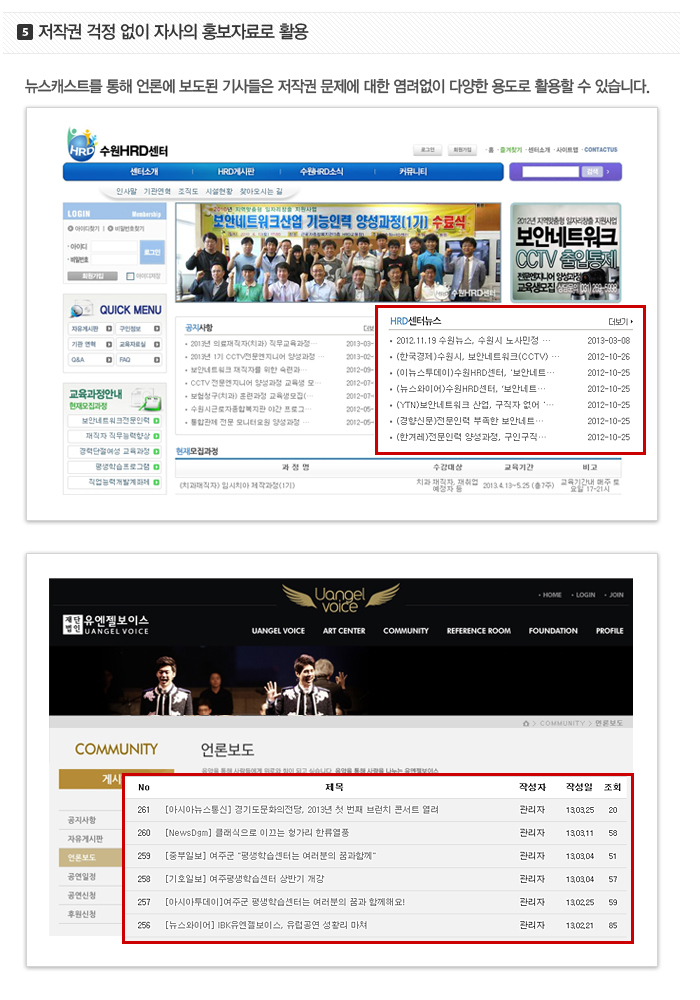Click green icon beside 평생학습프로그램
Screen dimensions: 700x1000
pos(156,467)
